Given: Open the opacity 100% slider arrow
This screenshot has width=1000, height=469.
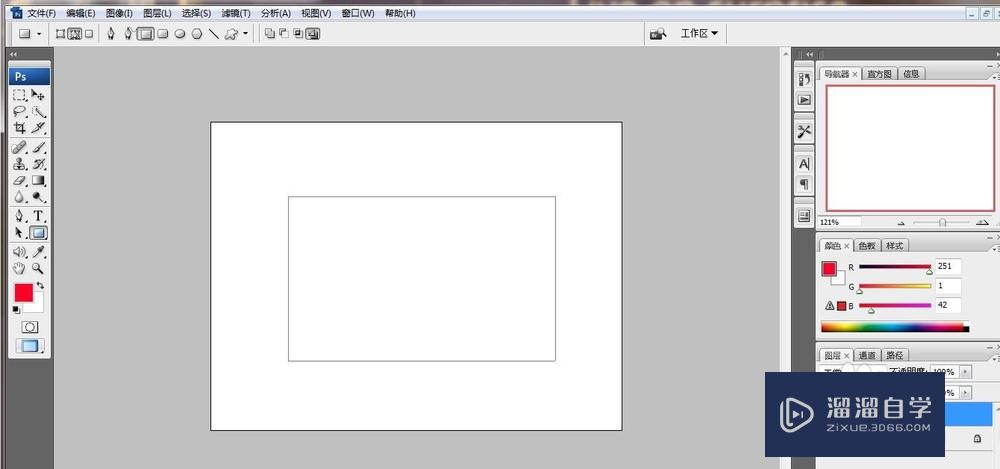Looking at the screenshot, I should (x=965, y=371).
